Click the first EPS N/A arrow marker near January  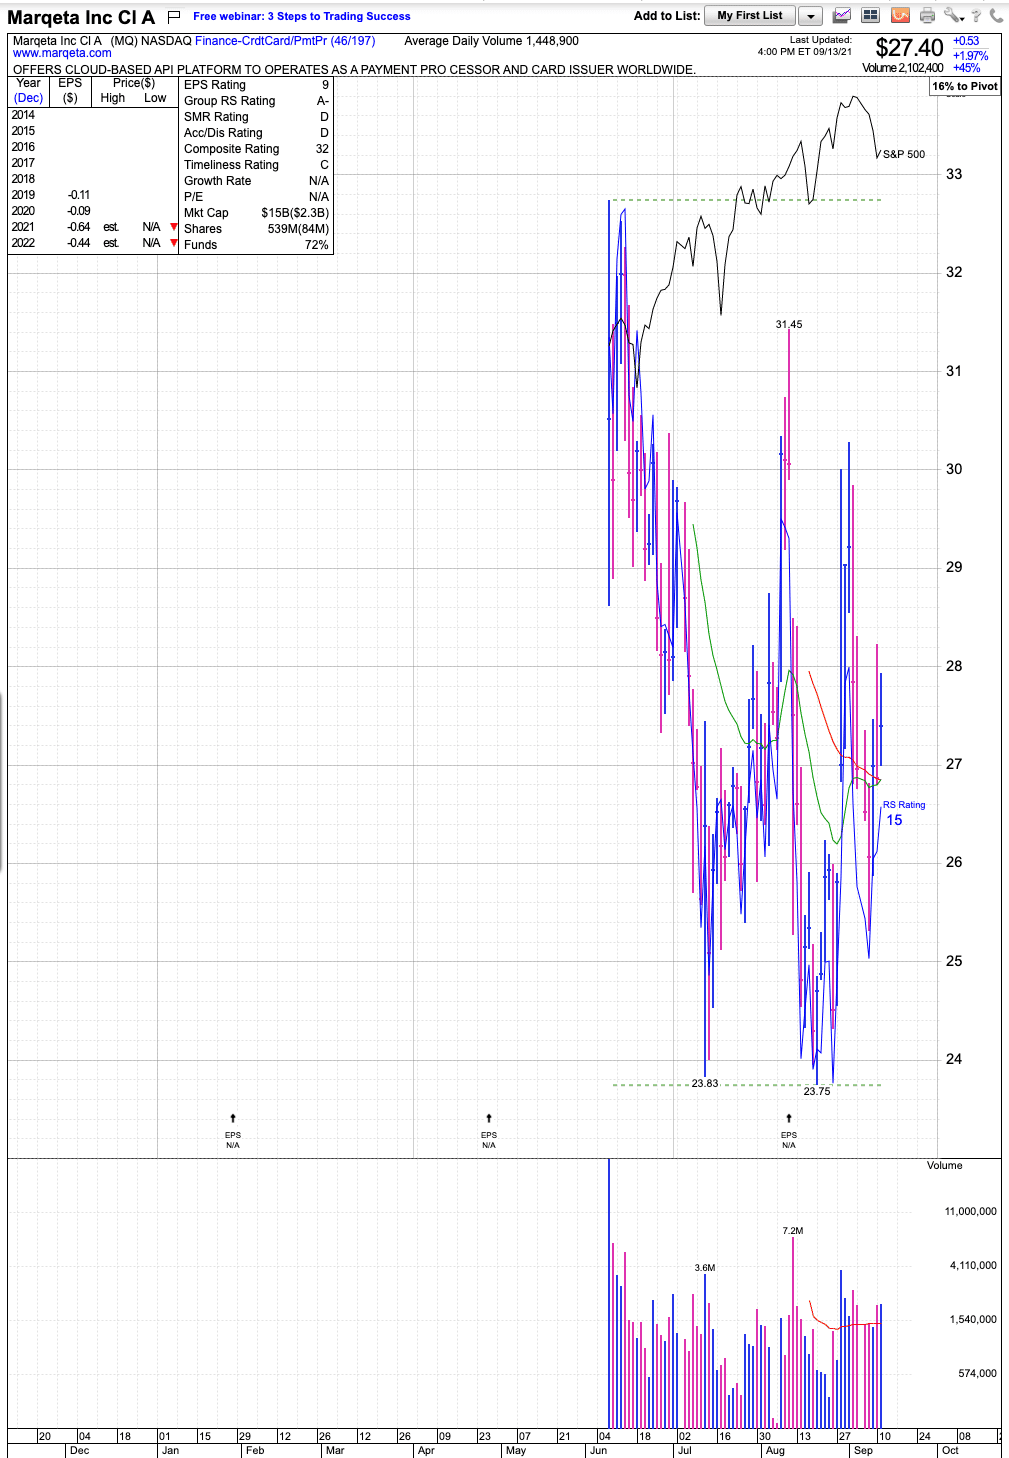click(x=233, y=1118)
